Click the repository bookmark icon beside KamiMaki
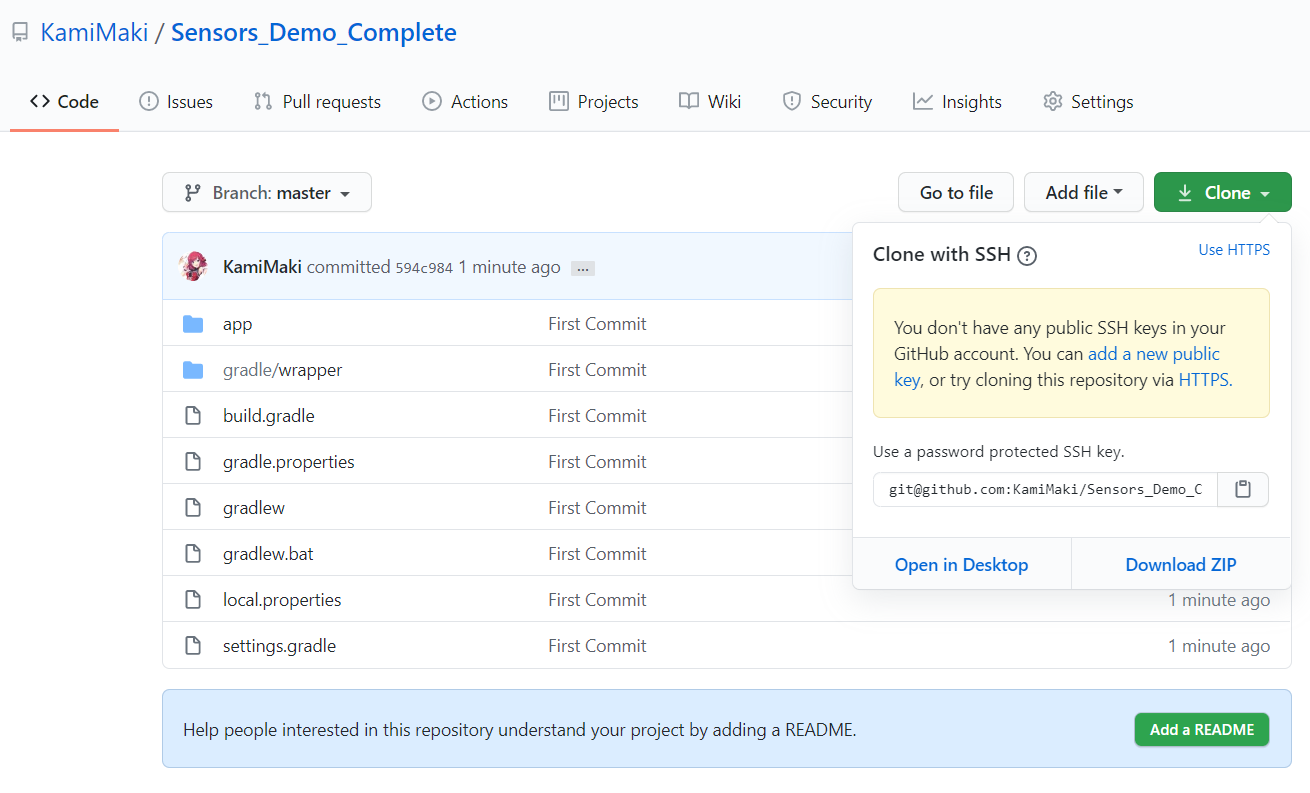This screenshot has height=793, width=1310. [x=19, y=31]
